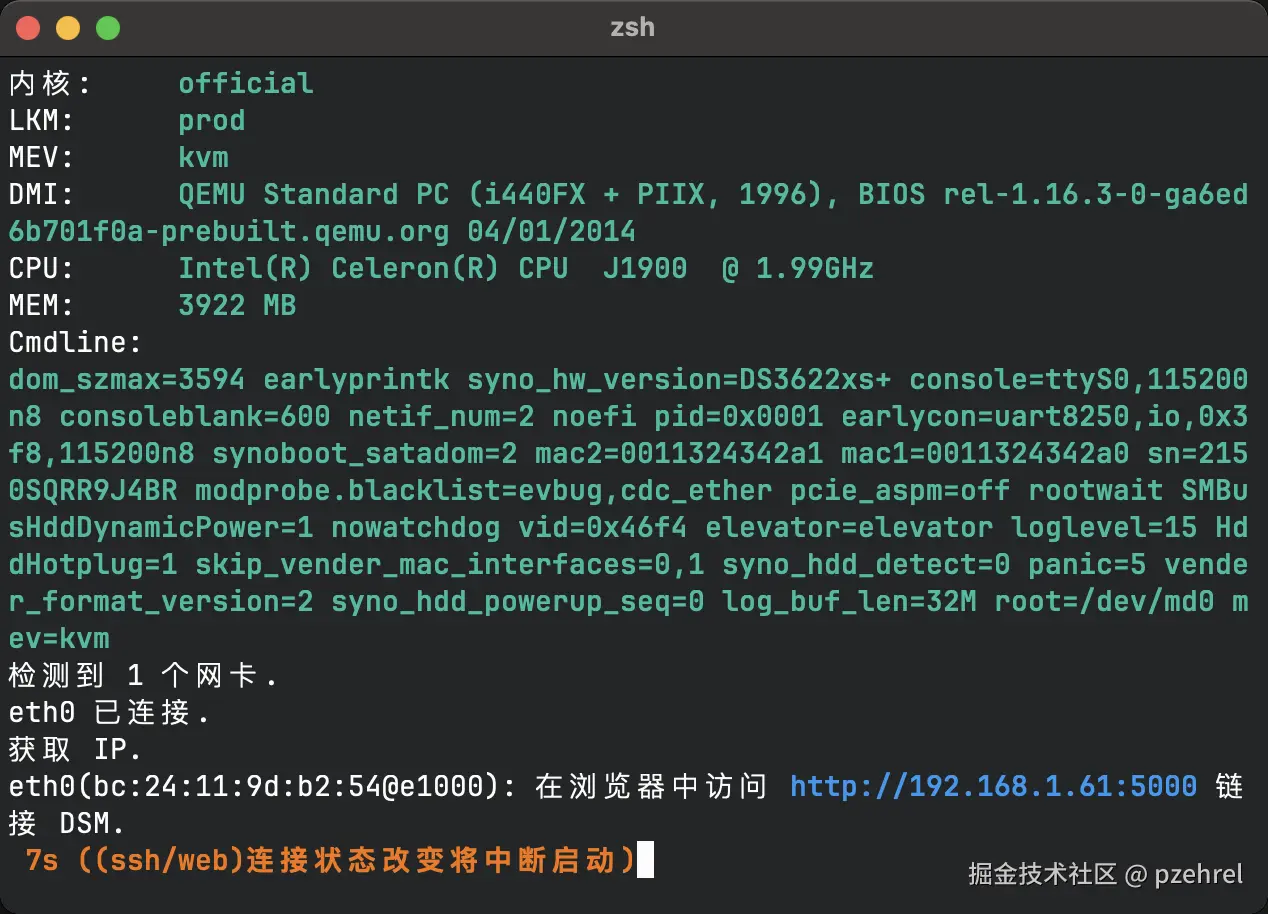
Task: Click the 'noefi' parameter text
Action: pos(595,416)
